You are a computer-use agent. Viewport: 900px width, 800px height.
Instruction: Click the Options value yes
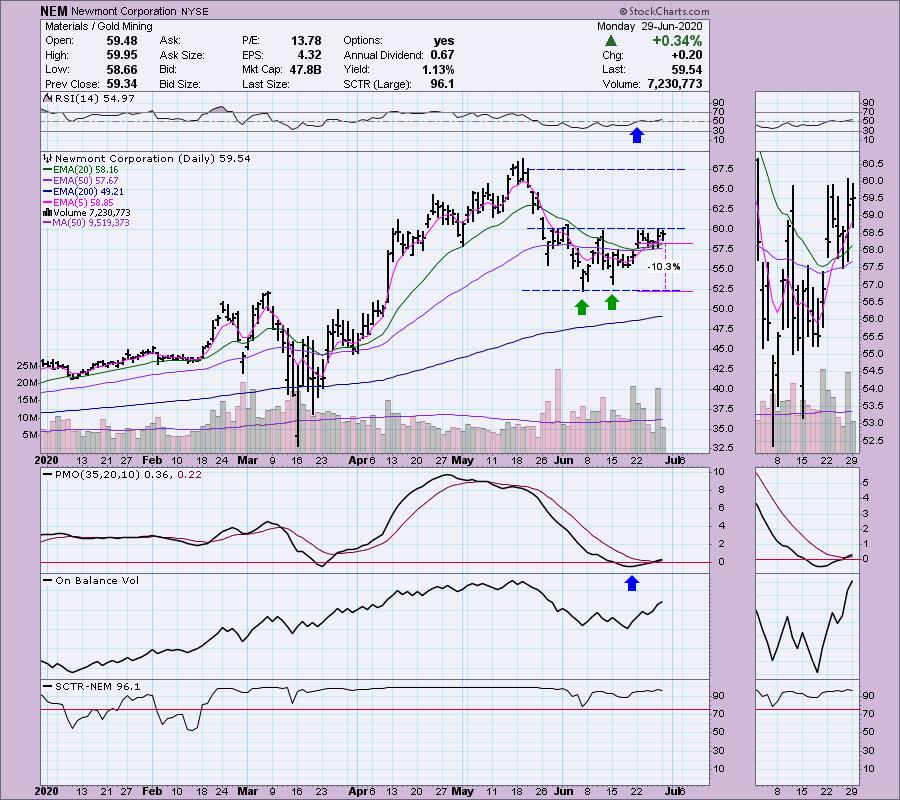click(444, 41)
